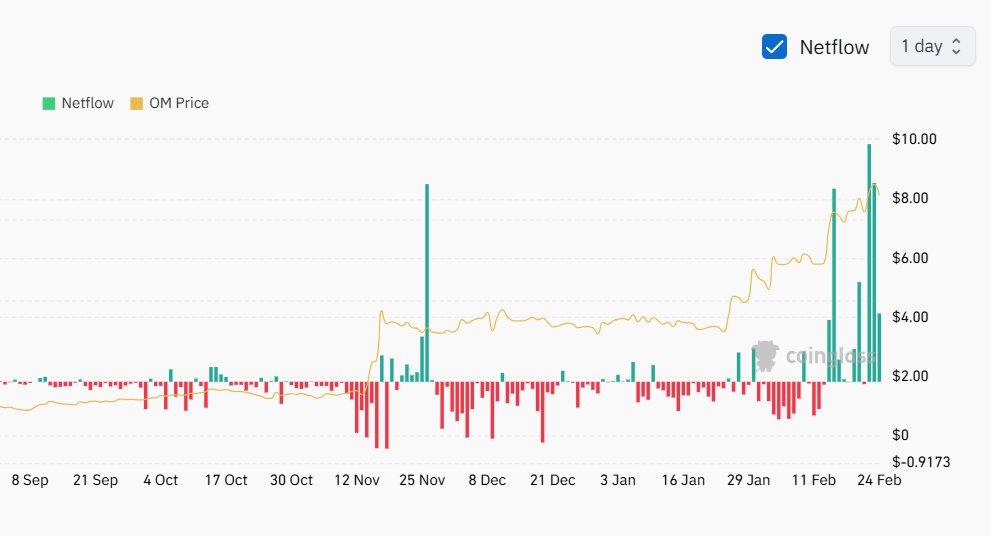The image size is (991, 536).
Task: Click the 12 Nov date marker
Action: click(x=356, y=480)
